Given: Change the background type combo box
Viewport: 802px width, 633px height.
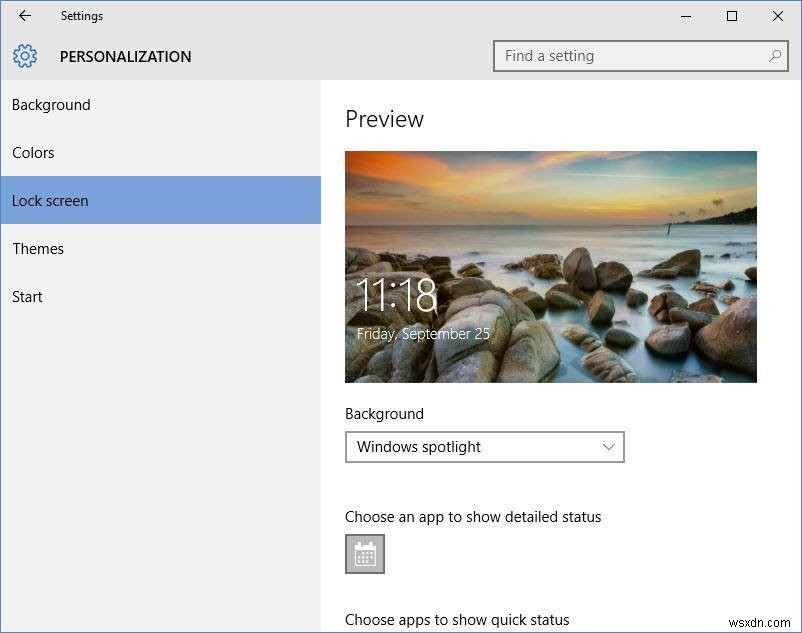Looking at the screenshot, I should (x=484, y=447).
